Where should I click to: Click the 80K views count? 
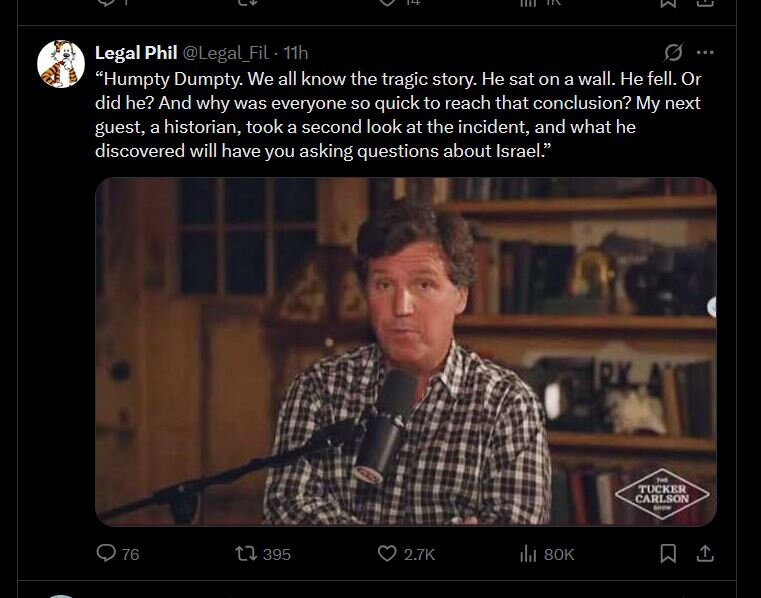pos(559,554)
